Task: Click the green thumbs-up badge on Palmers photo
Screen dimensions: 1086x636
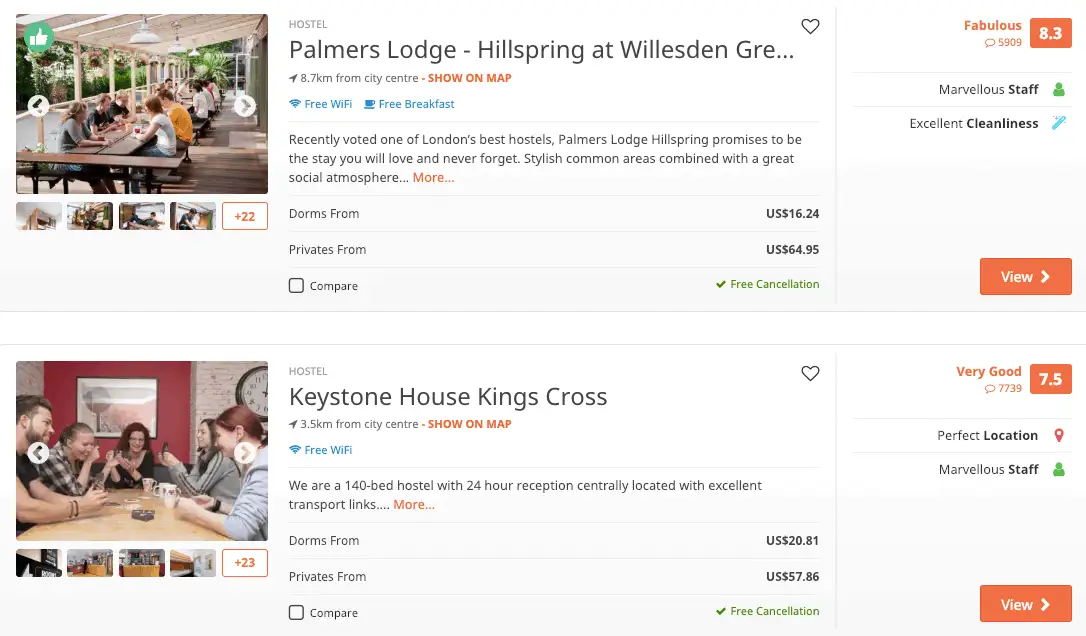Action: pos(39,38)
